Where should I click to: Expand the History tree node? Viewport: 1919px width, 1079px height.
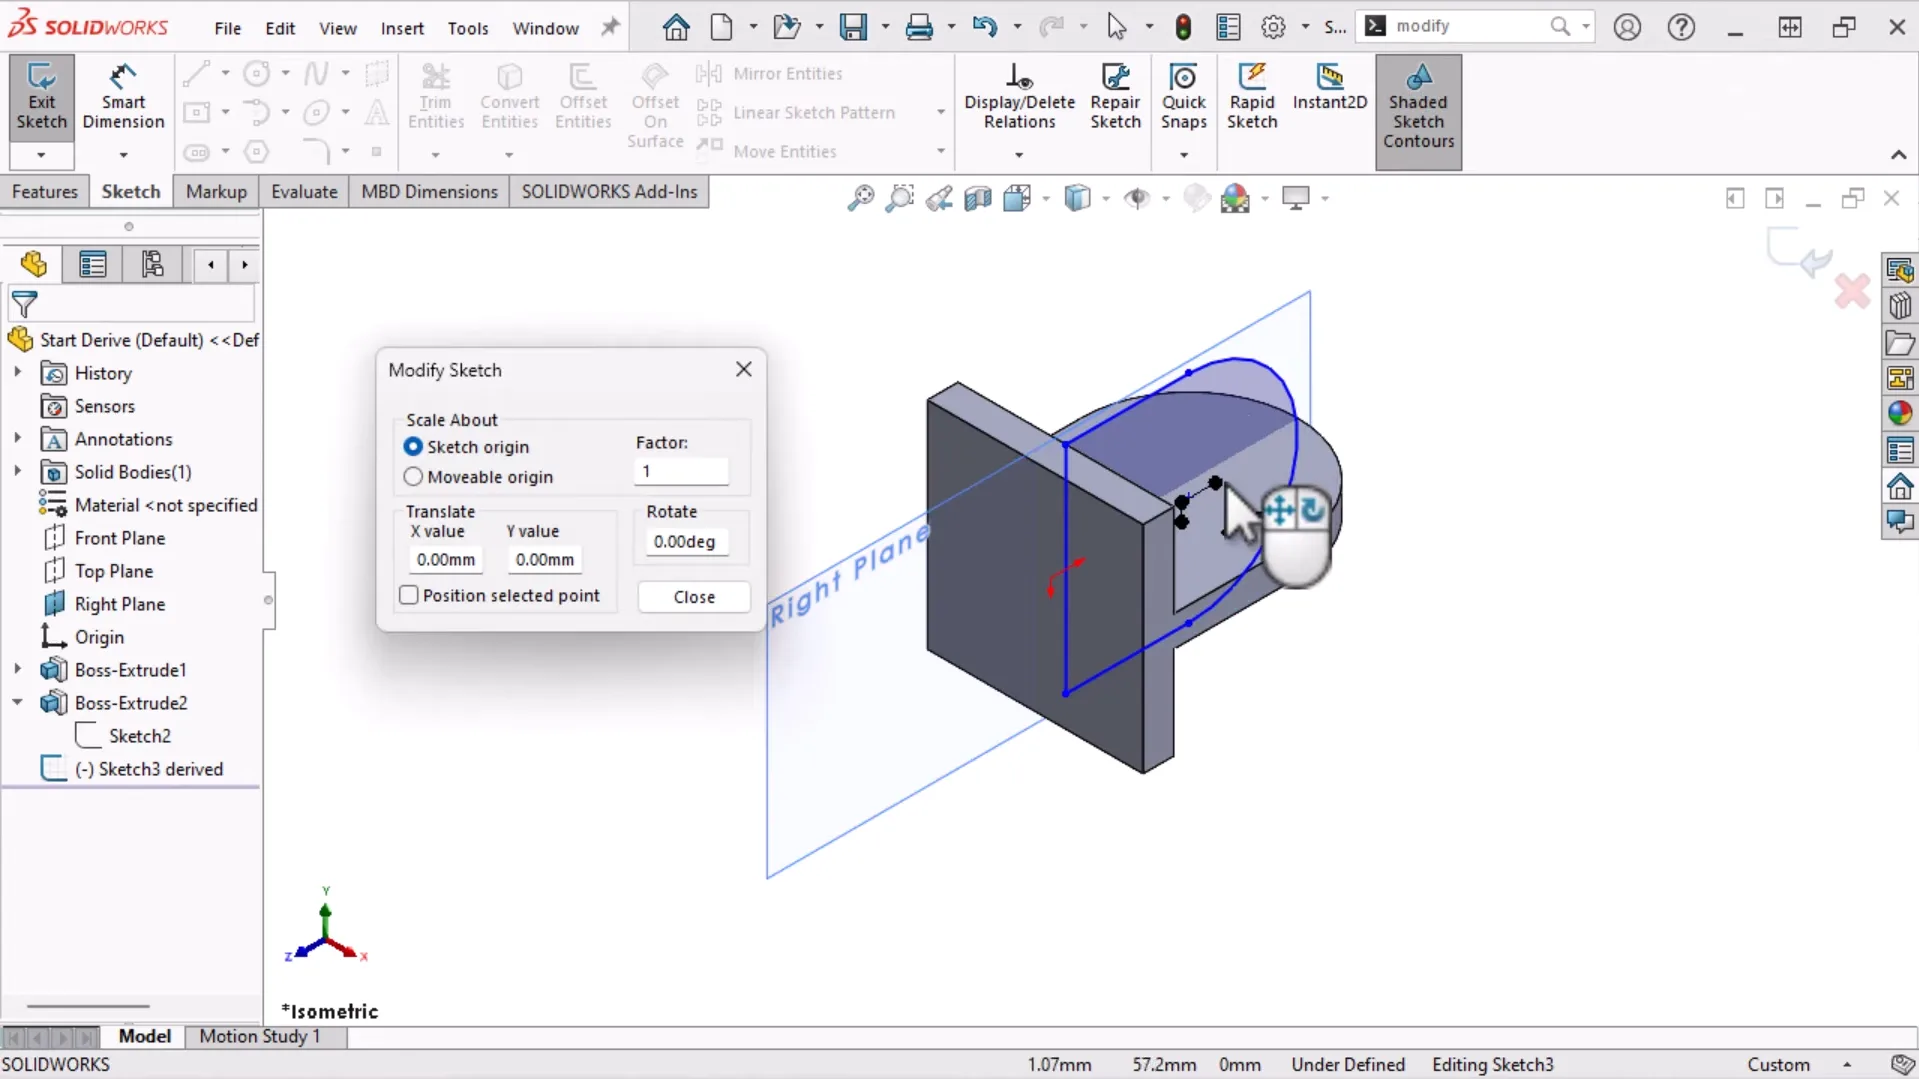[17, 373]
